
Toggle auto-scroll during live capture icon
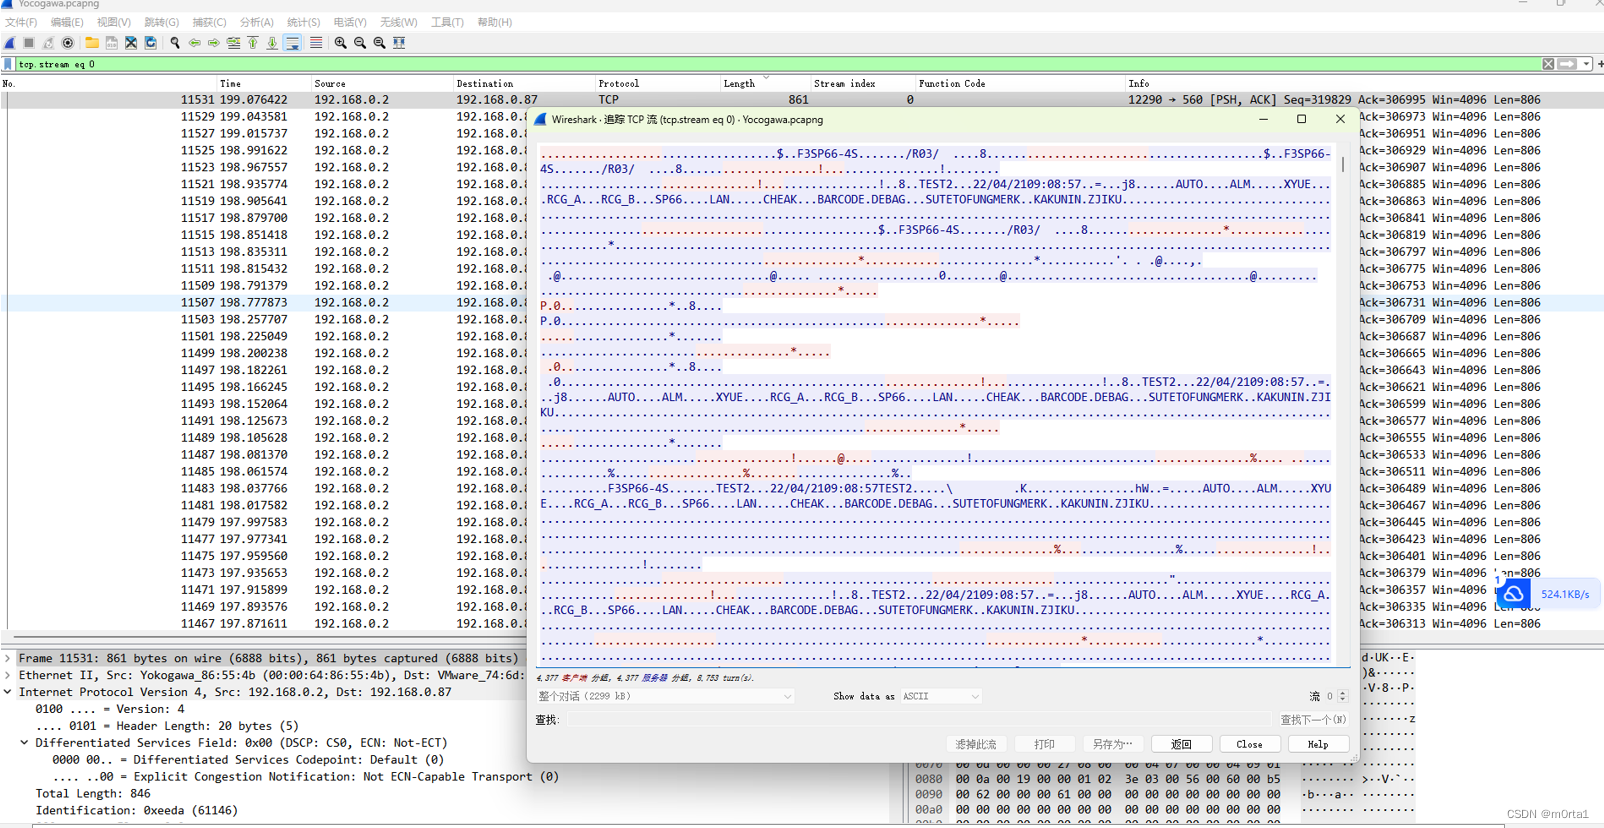tap(293, 43)
